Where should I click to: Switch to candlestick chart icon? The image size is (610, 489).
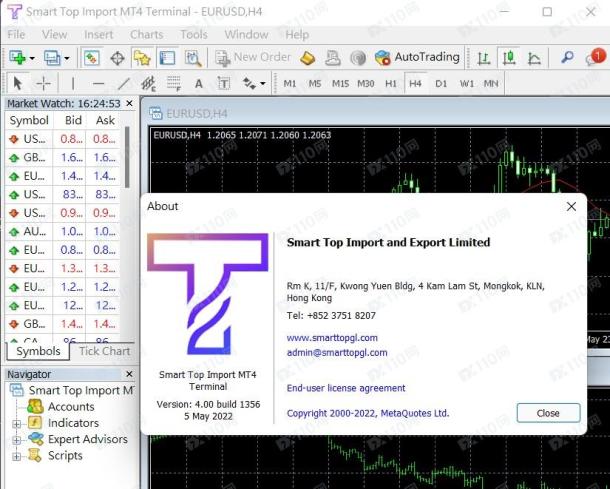coord(509,58)
